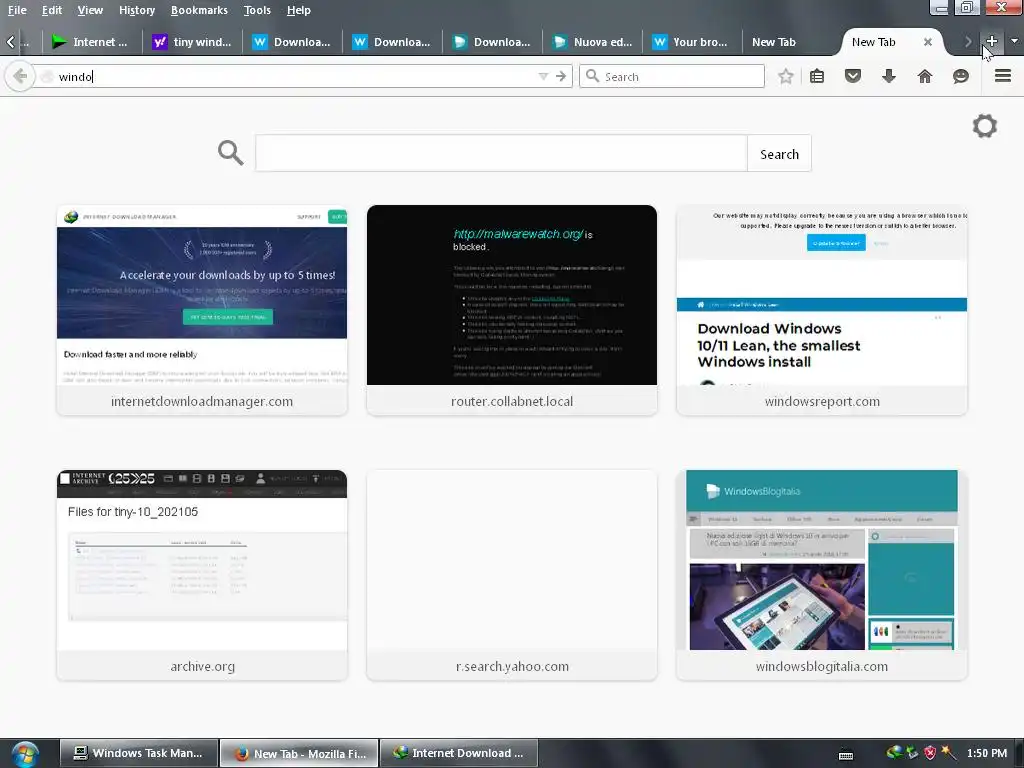Close the active New Tab
This screenshot has height=768, width=1024.
point(927,42)
